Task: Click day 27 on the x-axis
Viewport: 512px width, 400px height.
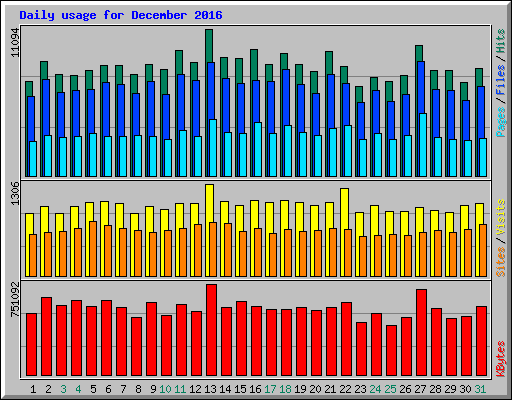Action: 420,389
